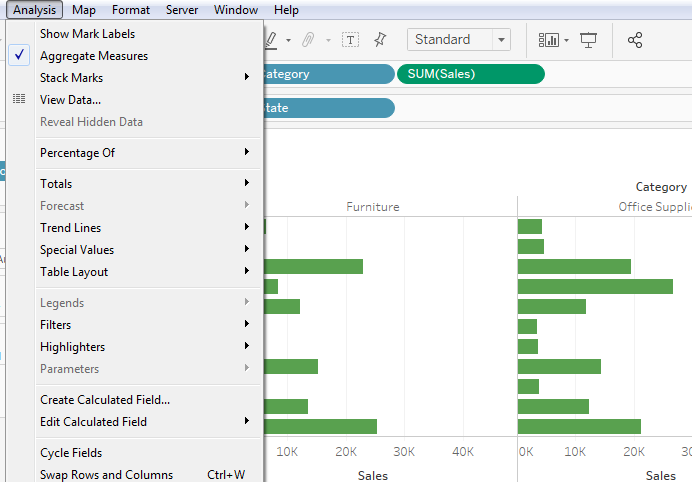Toggle the Aggregate Measures checkmark
692x482 pixels.
[x=20, y=56]
